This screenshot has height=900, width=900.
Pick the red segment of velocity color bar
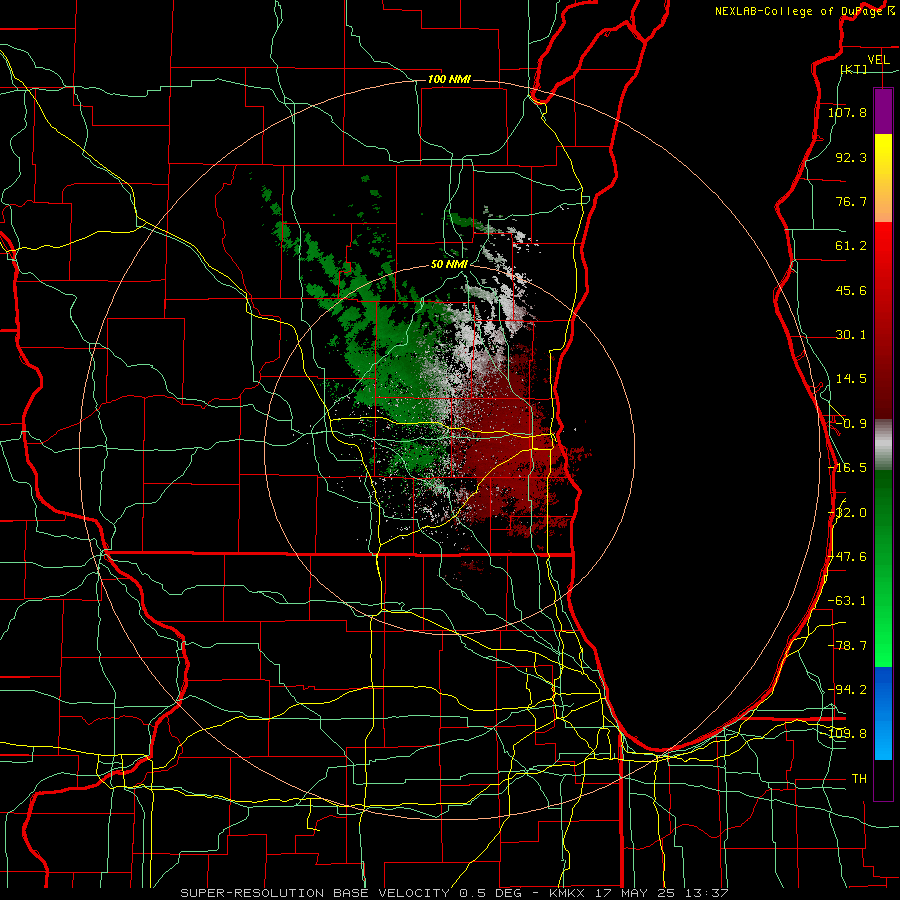[x=883, y=320]
